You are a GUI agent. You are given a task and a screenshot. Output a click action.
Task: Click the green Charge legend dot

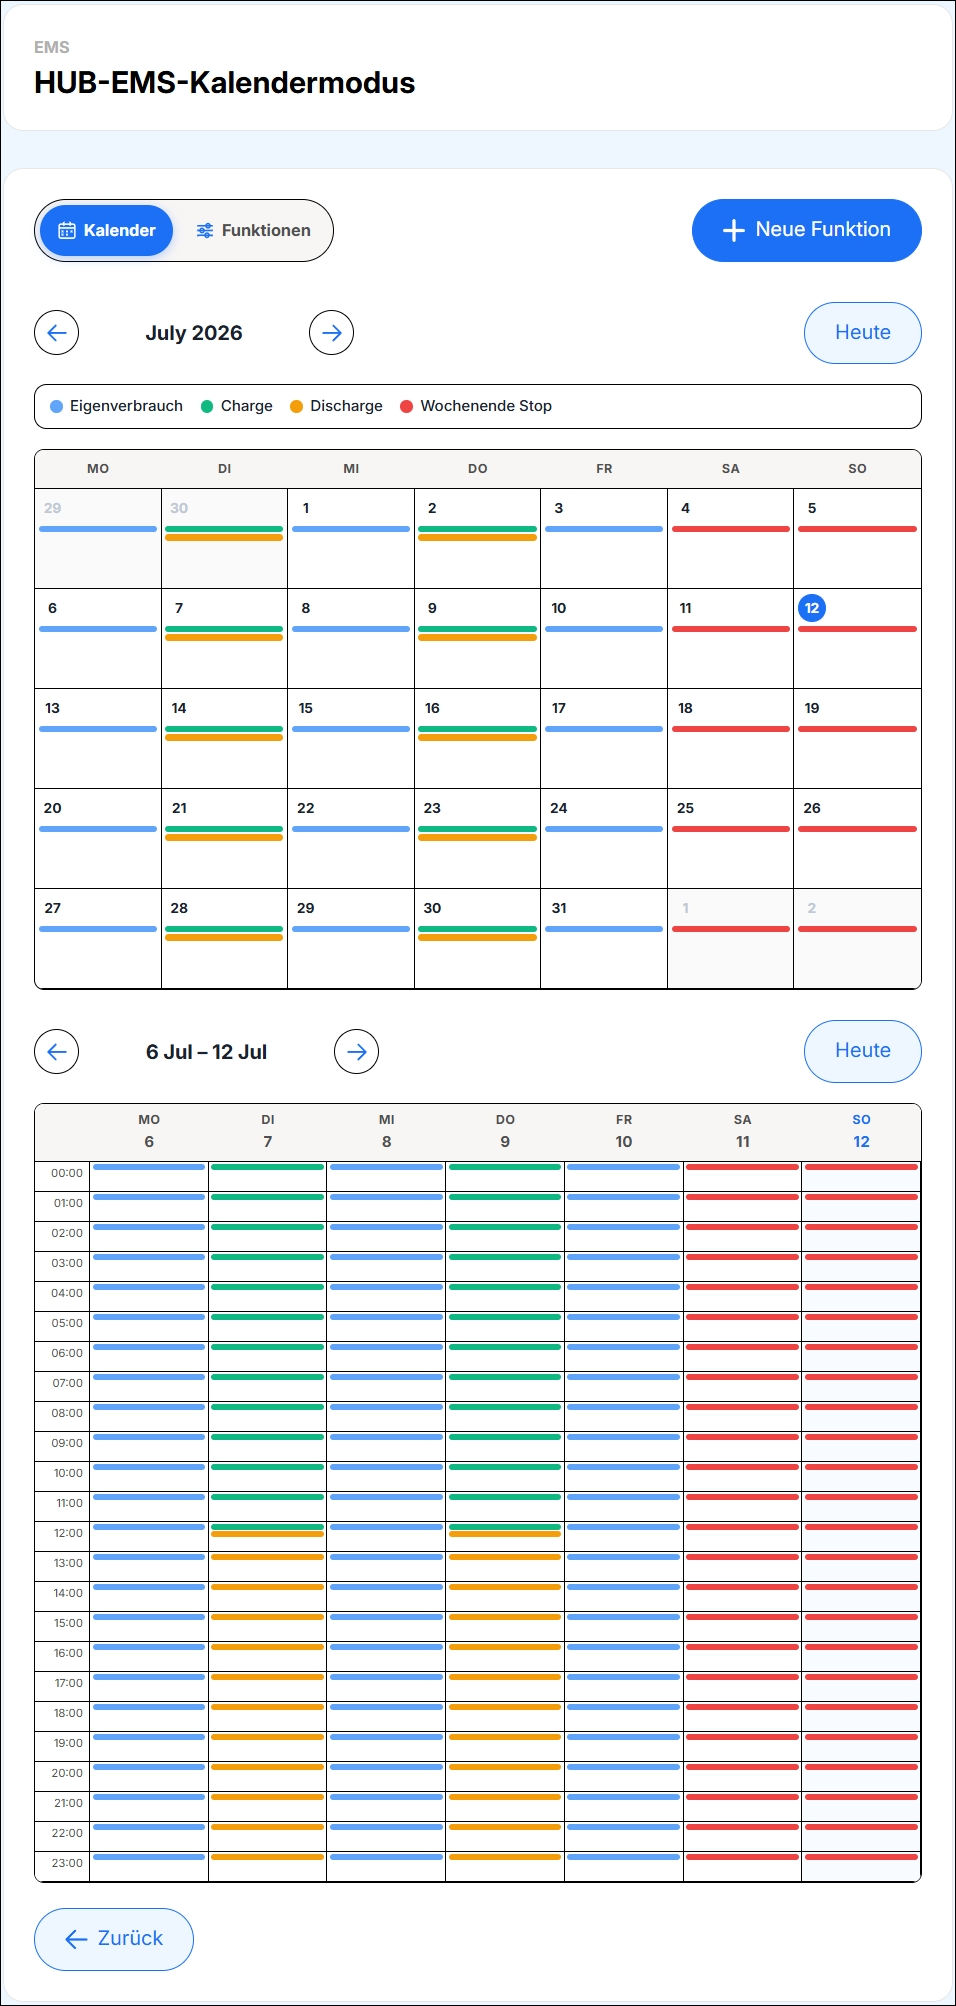[207, 406]
